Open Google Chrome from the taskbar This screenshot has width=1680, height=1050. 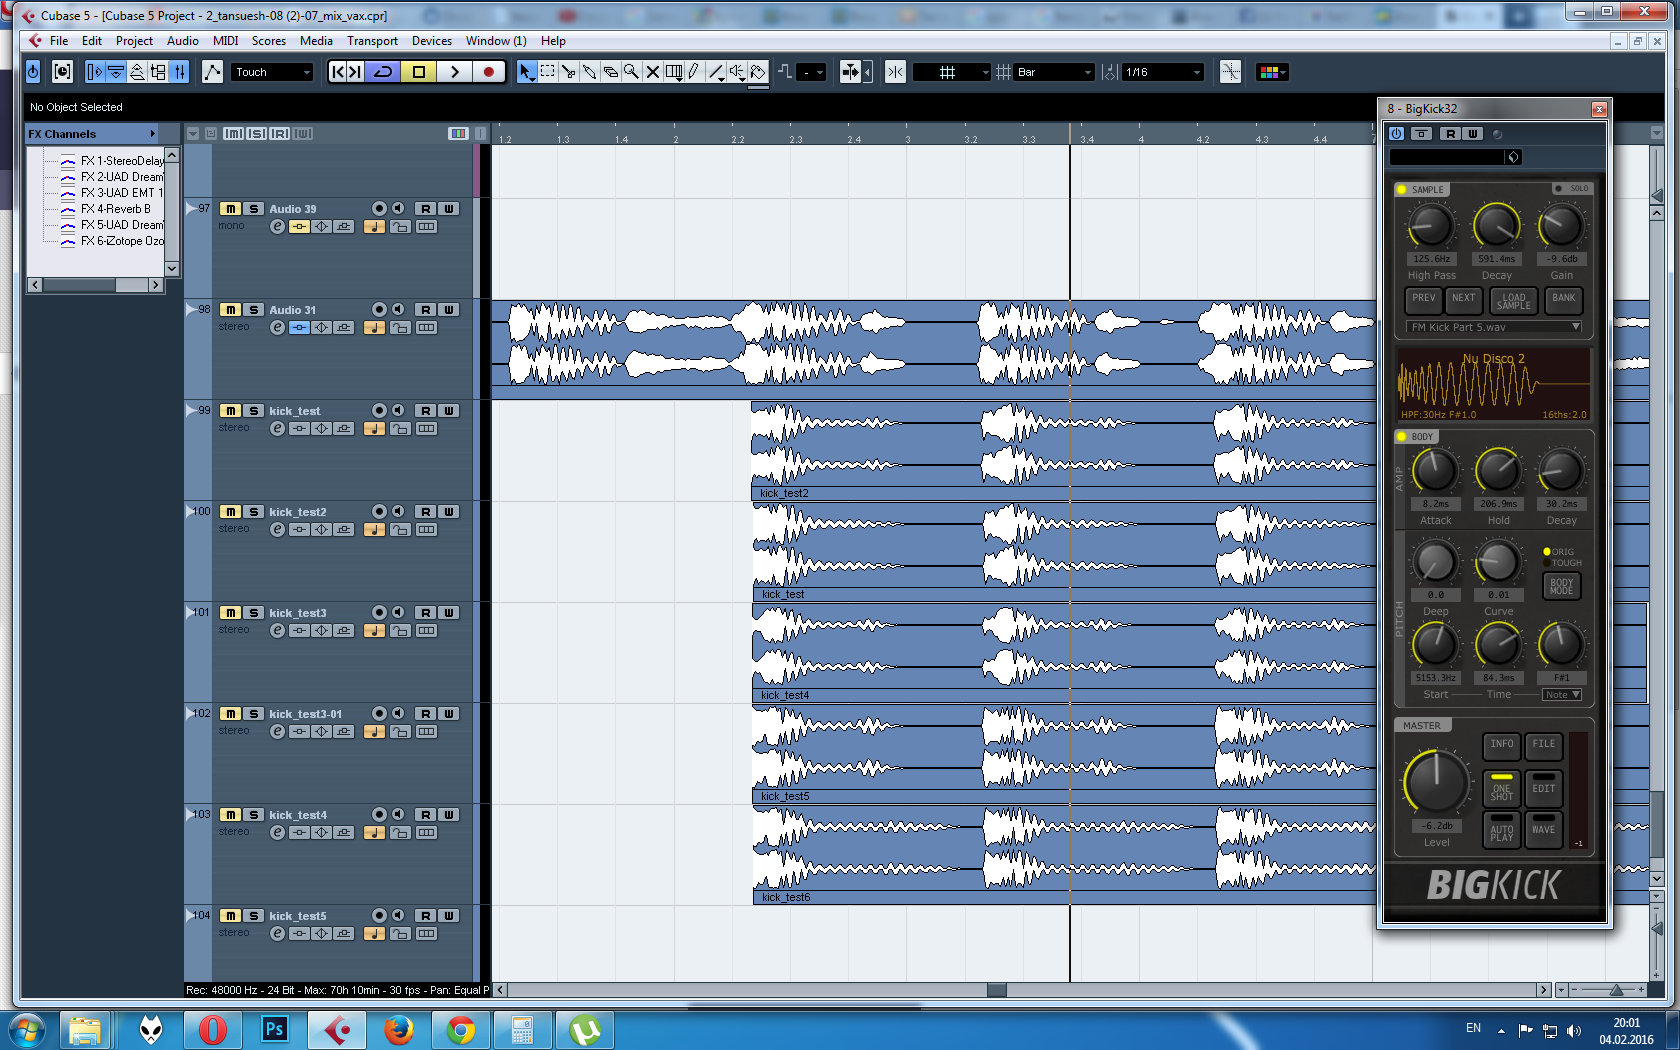461,1029
